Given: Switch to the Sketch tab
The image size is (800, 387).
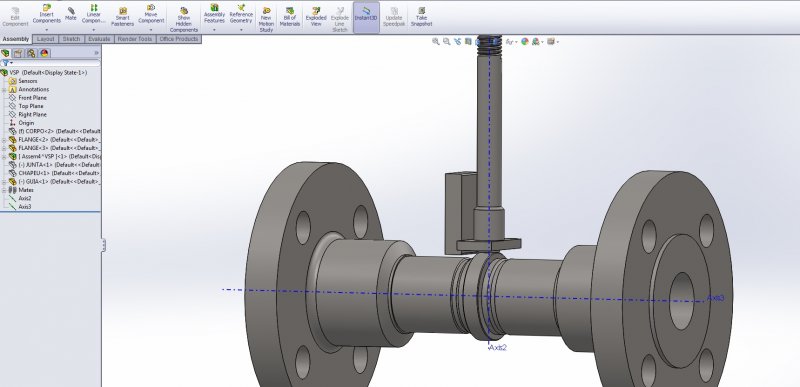Looking at the screenshot, I should [x=71, y=39].
